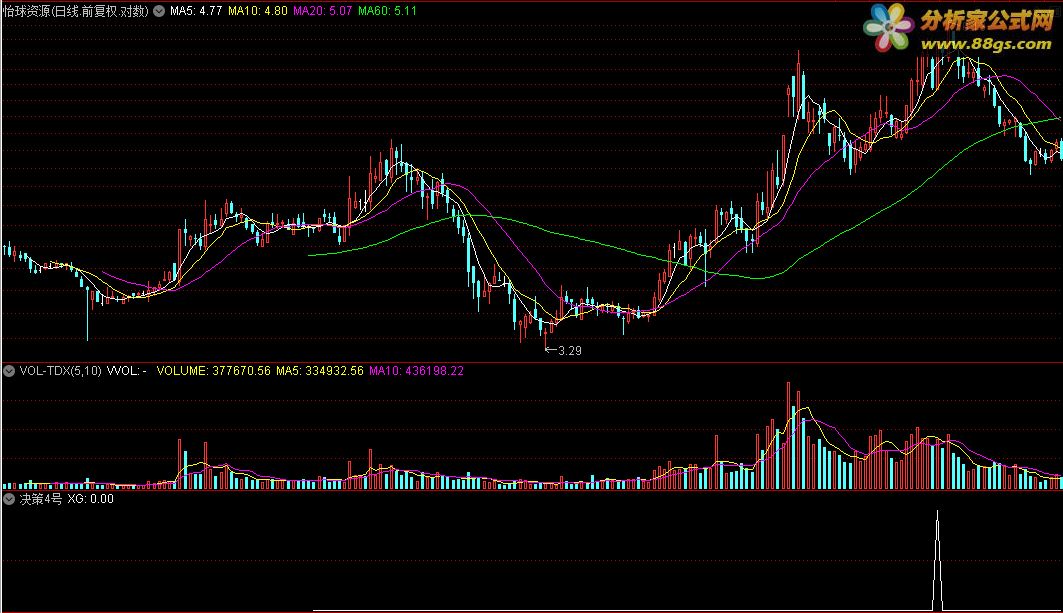
Task: Click the VVOL: - label
Action: [x=127, y=371]
